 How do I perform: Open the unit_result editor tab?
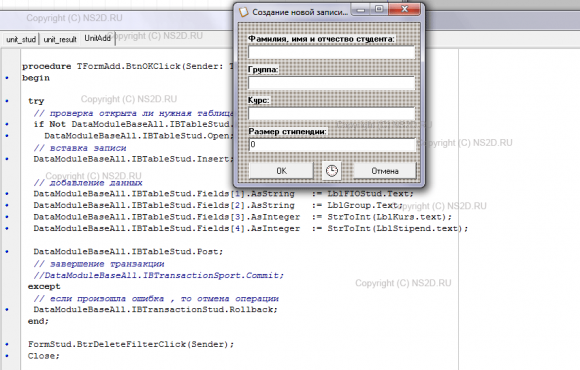(x=60, y=39)
